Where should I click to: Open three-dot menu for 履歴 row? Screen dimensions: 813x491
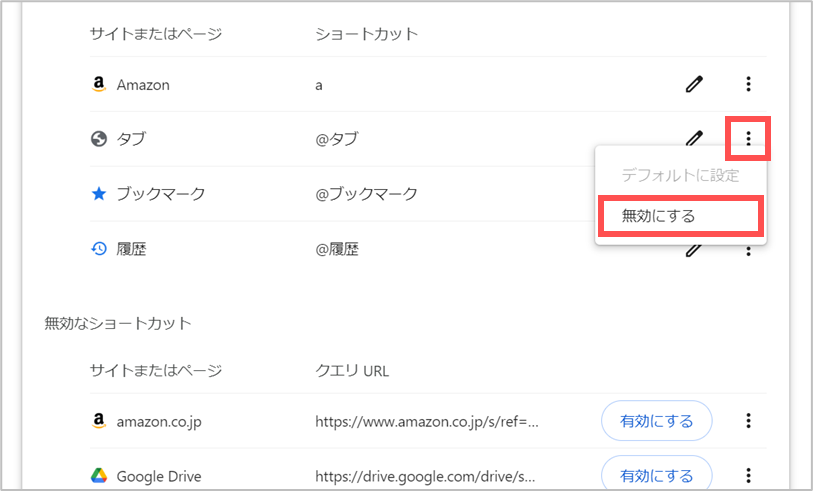point(748,251)
